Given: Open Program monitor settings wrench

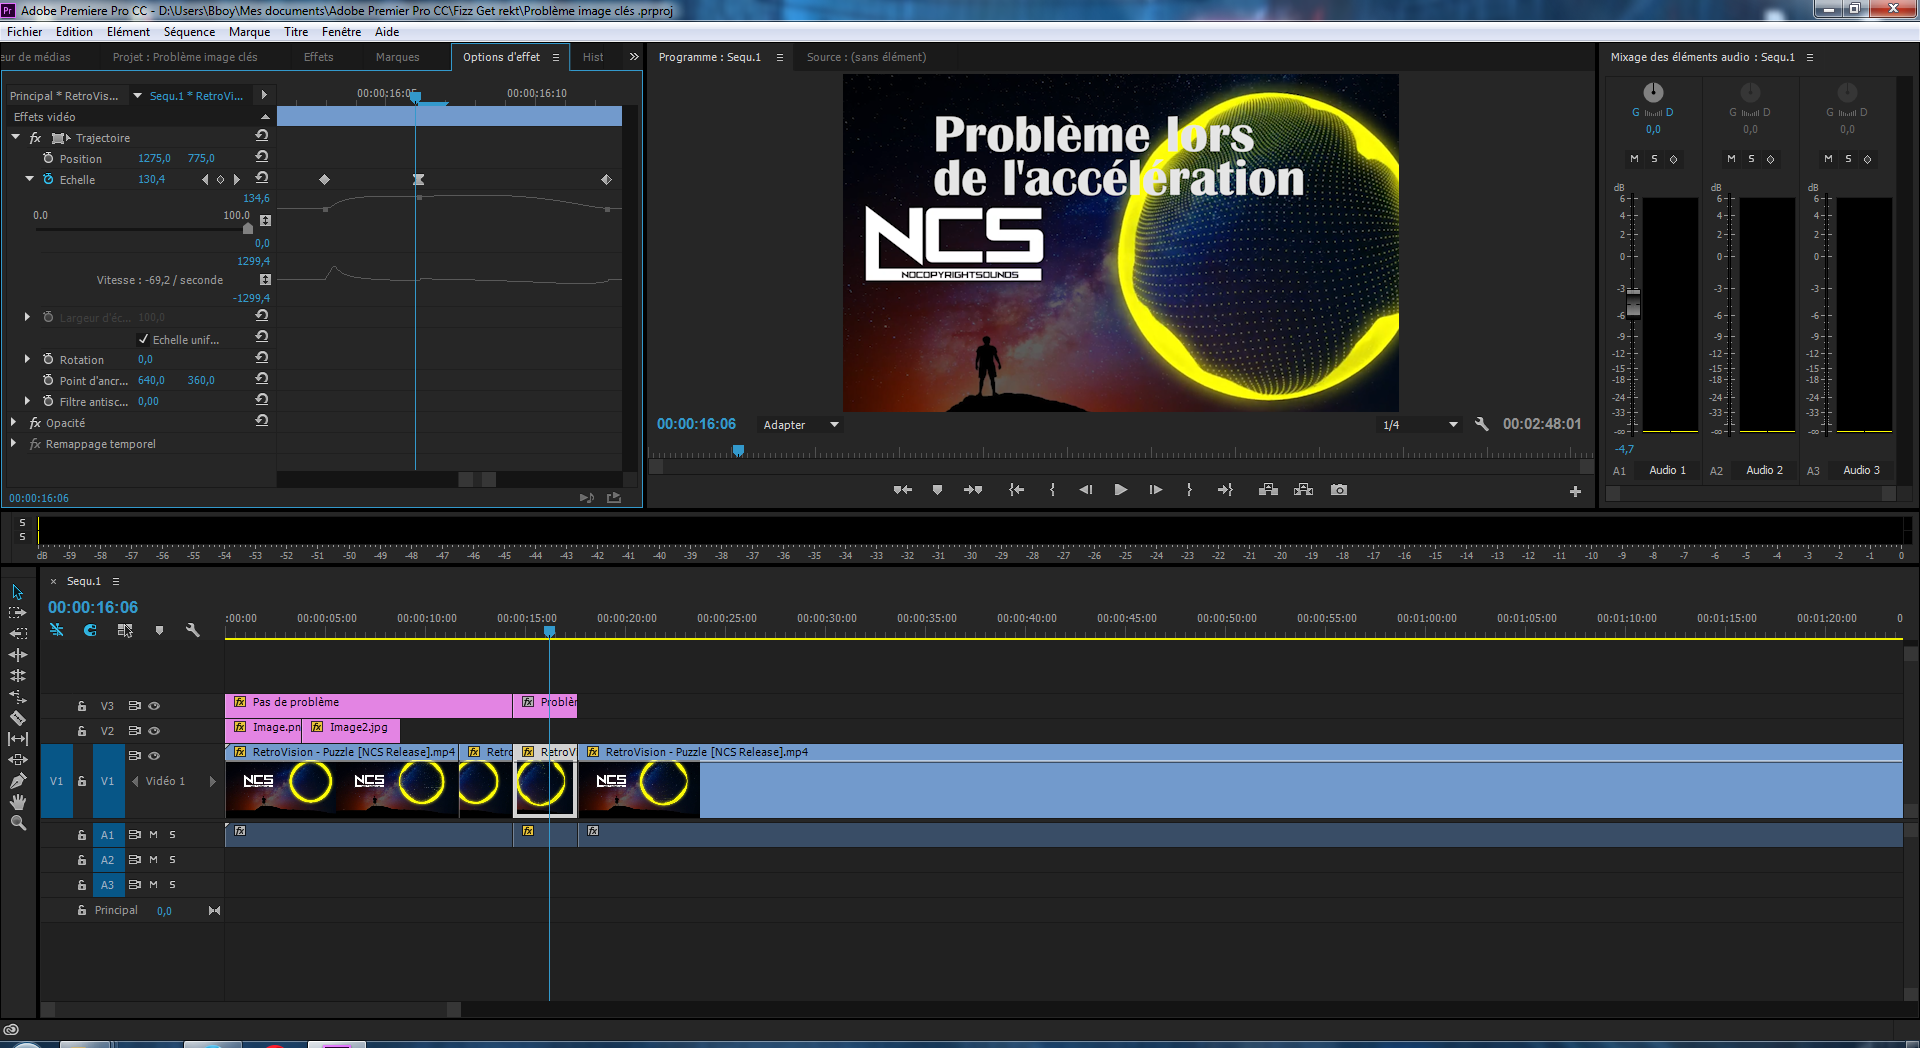Looking at the screenshot, I should point(1482,424).
